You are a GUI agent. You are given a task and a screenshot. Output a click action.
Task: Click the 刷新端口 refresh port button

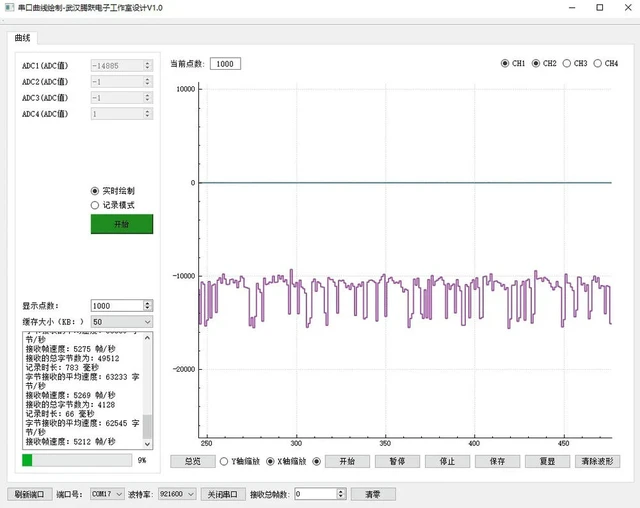click(30, 495)
